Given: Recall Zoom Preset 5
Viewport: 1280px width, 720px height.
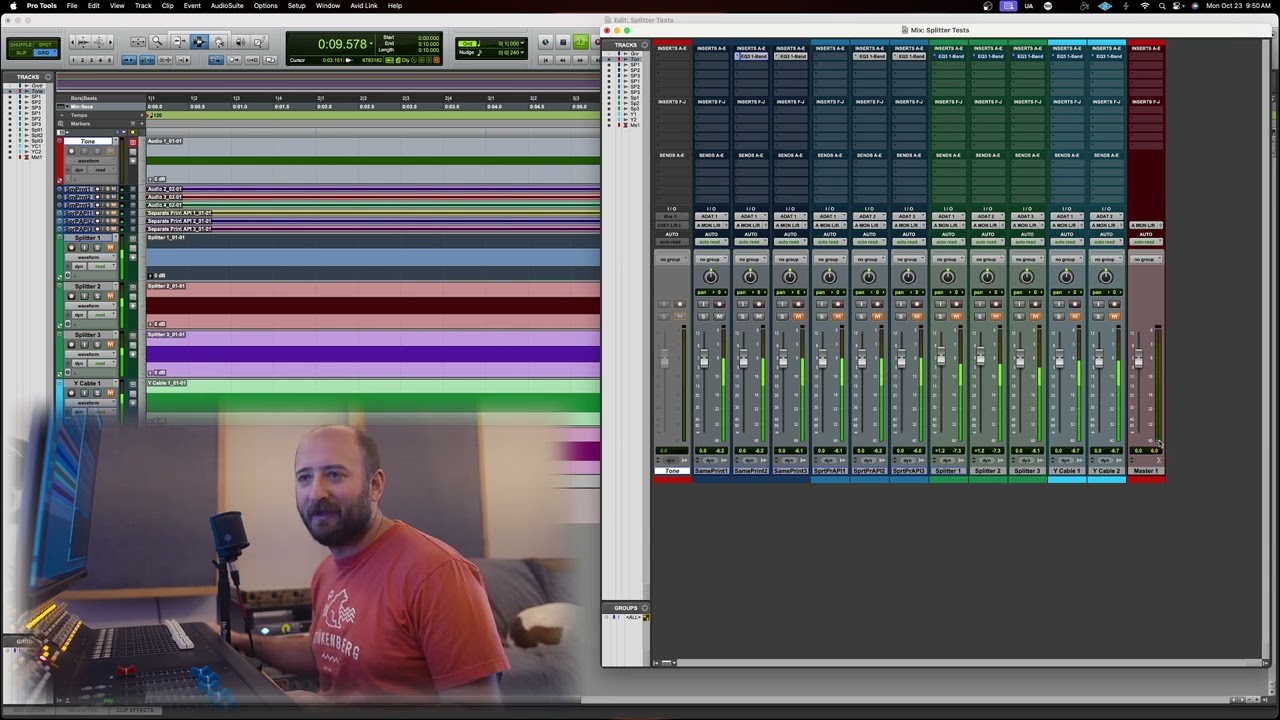Looking at the screenshot, I should point(107,60).
